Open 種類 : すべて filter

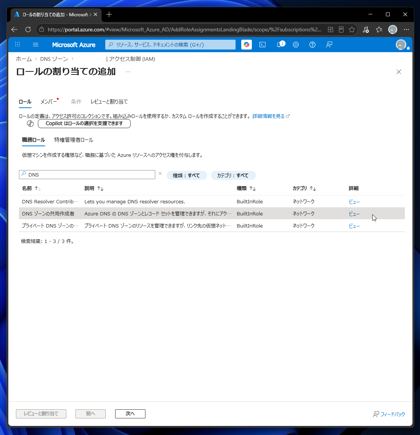187,175
